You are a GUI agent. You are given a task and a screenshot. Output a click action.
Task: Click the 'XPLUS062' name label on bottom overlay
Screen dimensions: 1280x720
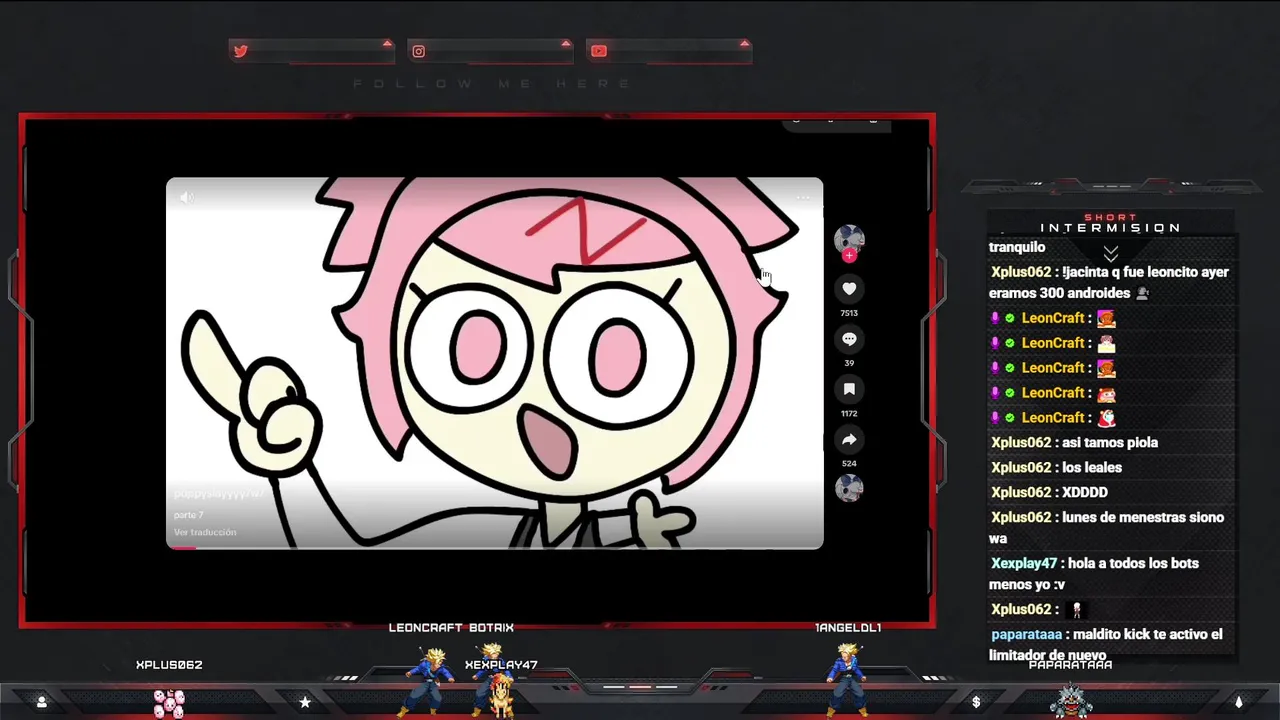coord(169,665)
